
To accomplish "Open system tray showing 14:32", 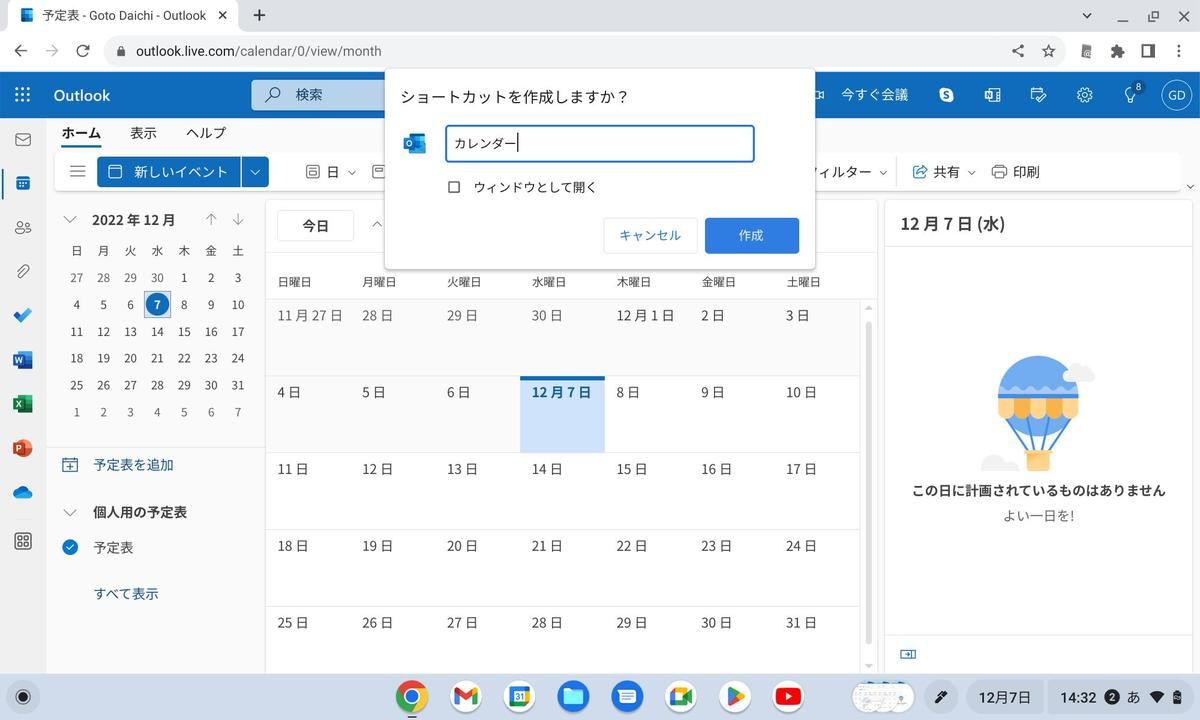I will point(1119,697).
